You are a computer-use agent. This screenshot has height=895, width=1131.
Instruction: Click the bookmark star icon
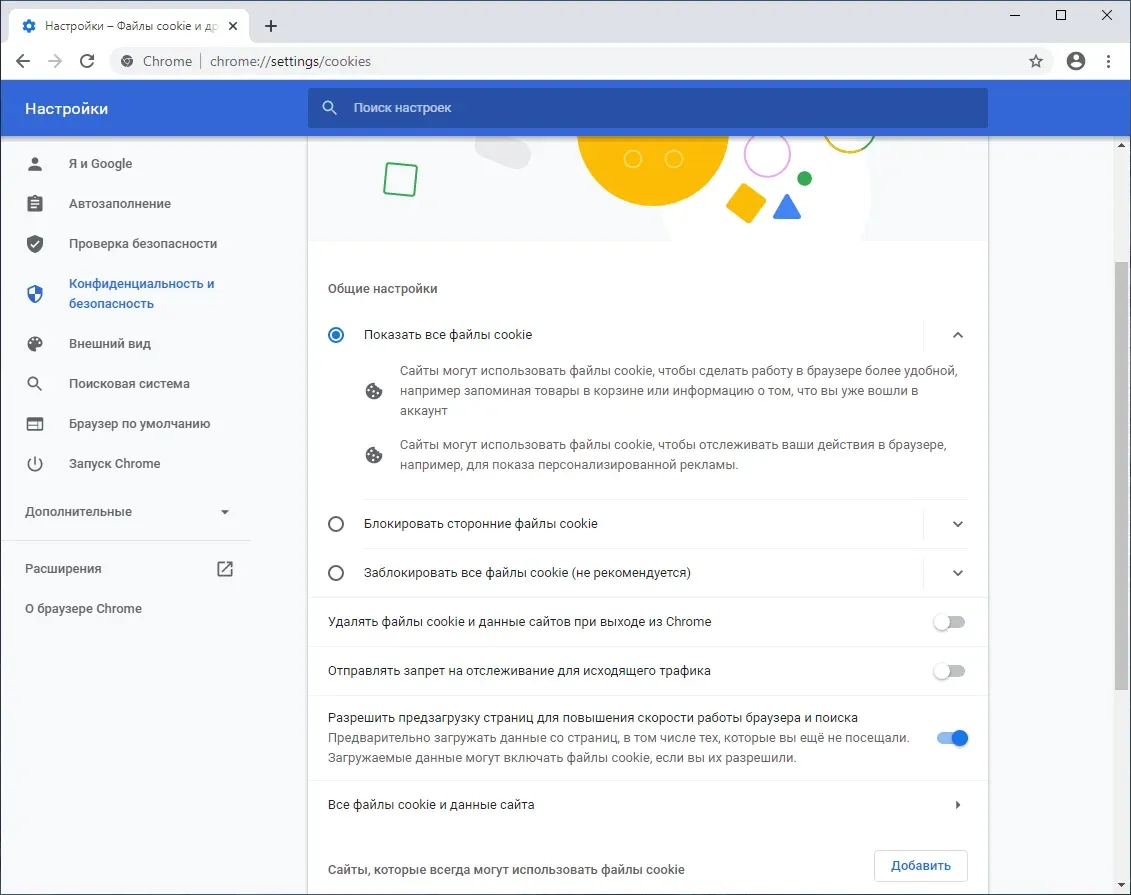[1035, 61]
